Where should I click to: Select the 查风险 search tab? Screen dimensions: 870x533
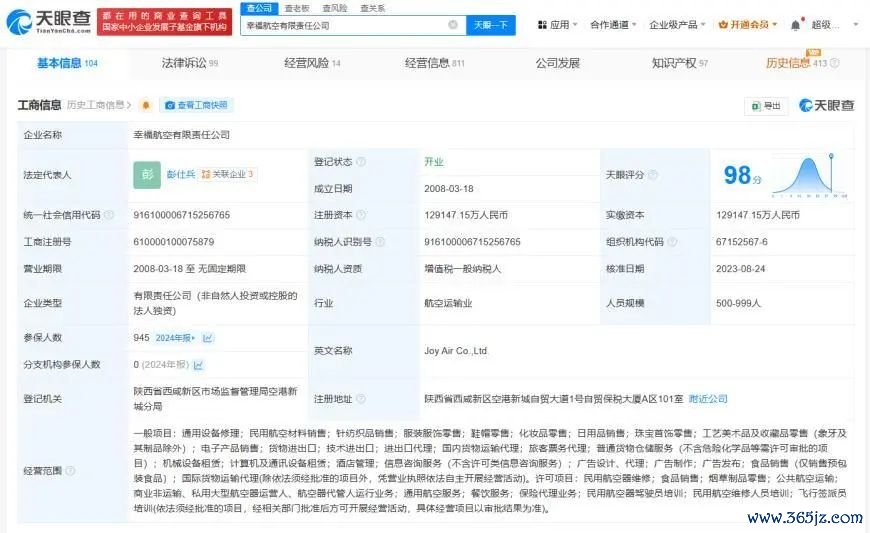click(335, 8)
